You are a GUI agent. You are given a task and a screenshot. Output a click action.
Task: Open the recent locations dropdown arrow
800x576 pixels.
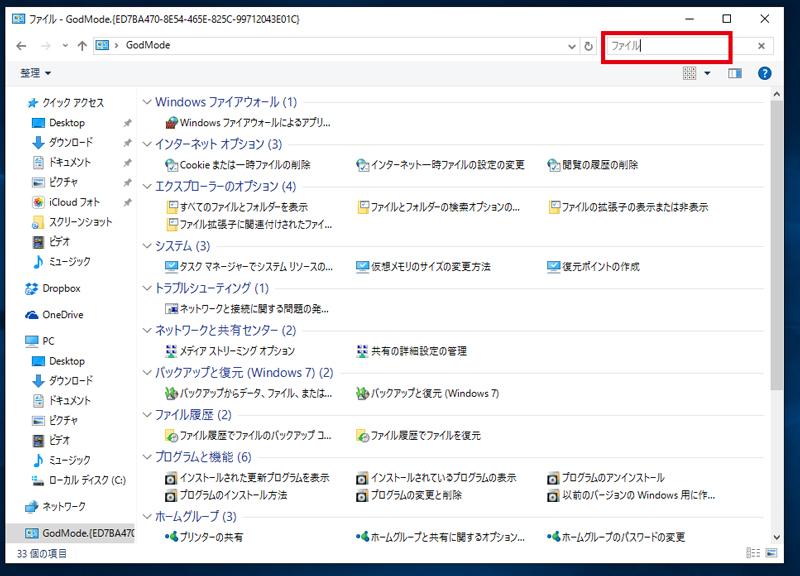(x=65, y=46)
